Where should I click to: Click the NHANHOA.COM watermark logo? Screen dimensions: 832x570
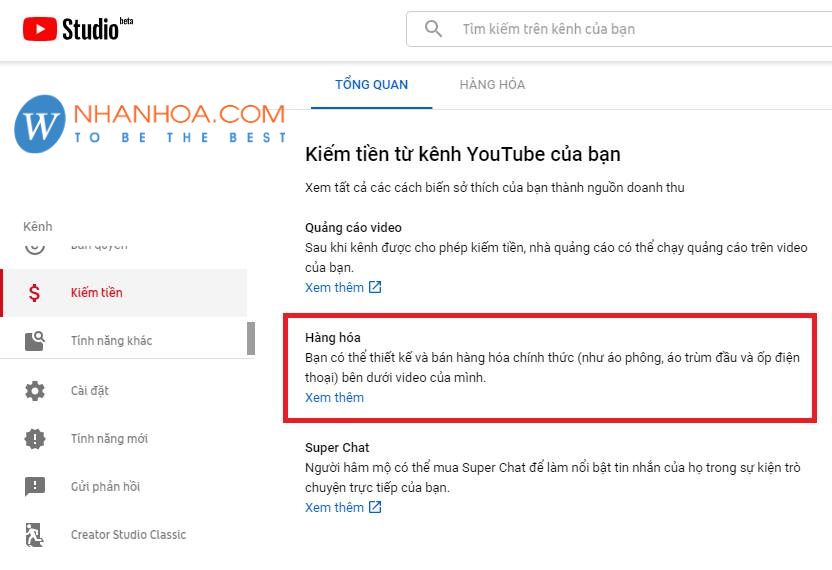[x=150, y=124]
